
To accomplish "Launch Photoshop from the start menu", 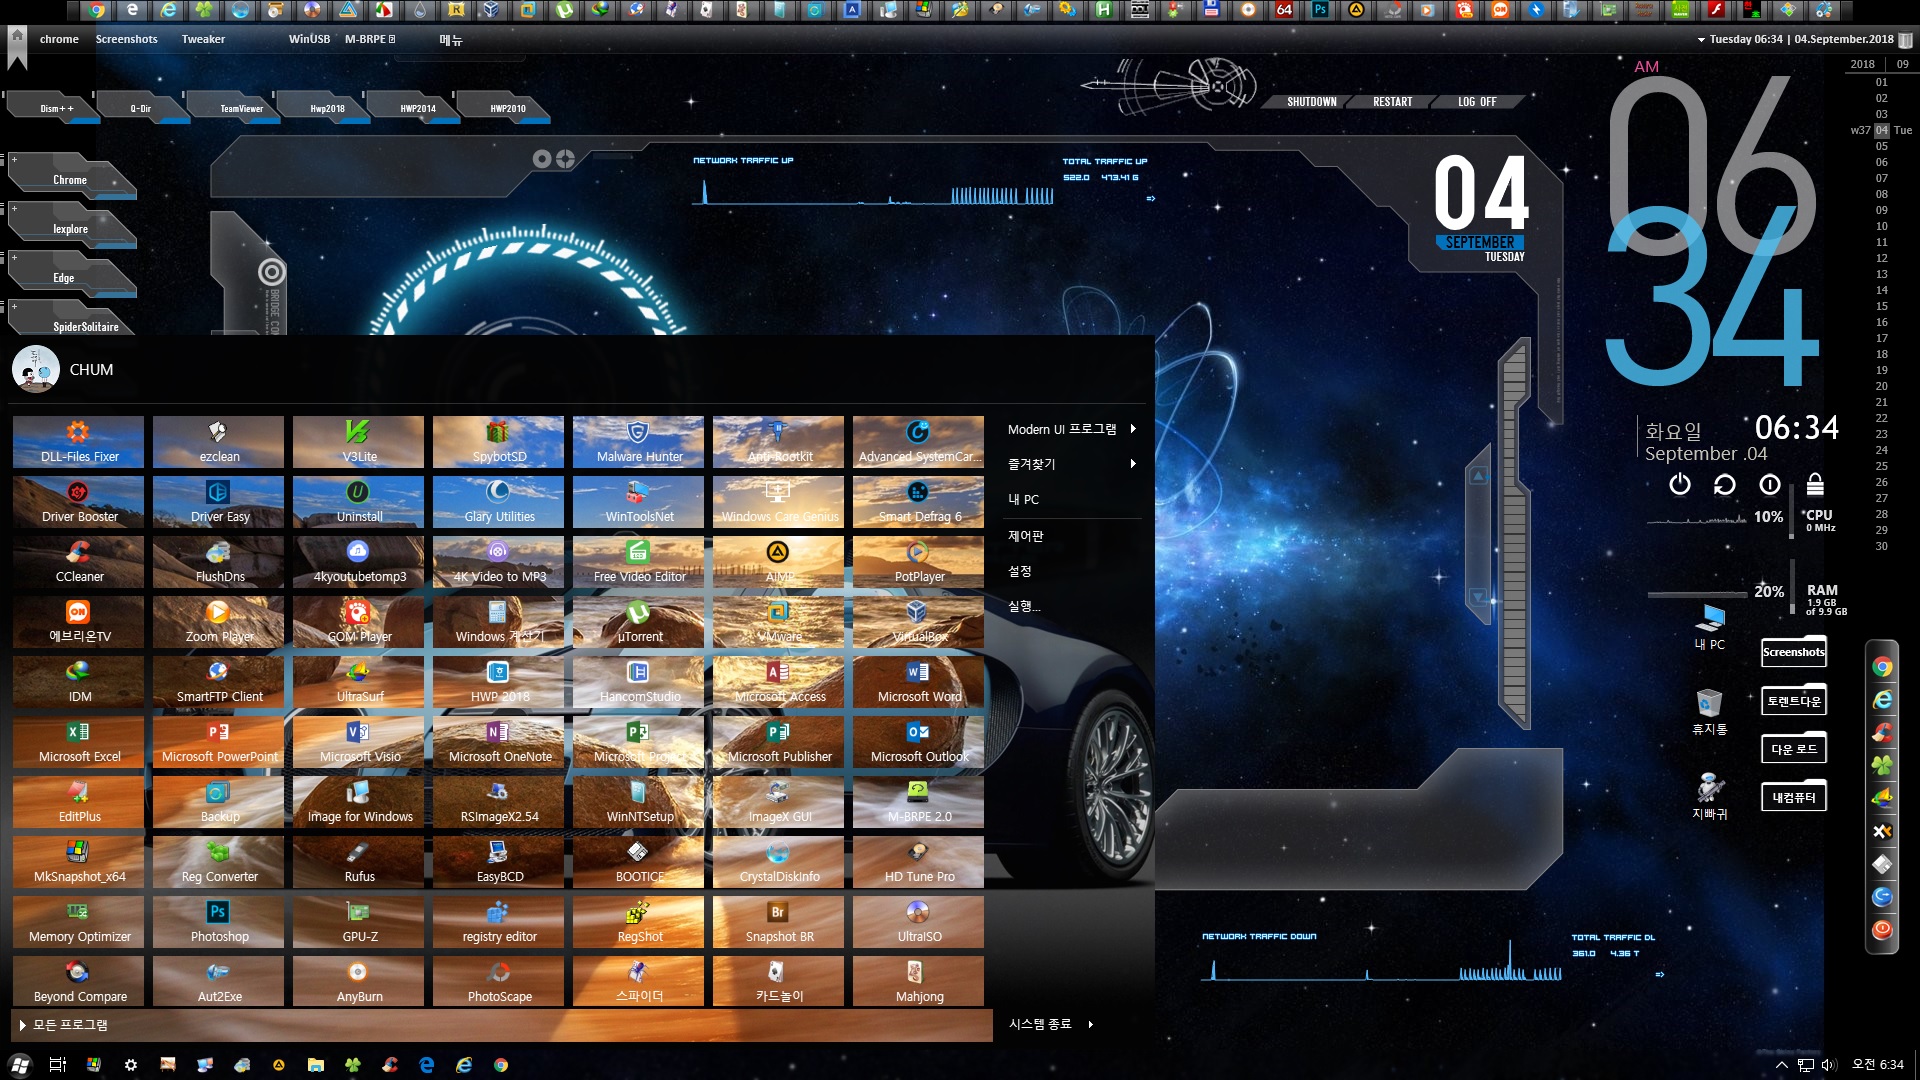I will point(219,922).
